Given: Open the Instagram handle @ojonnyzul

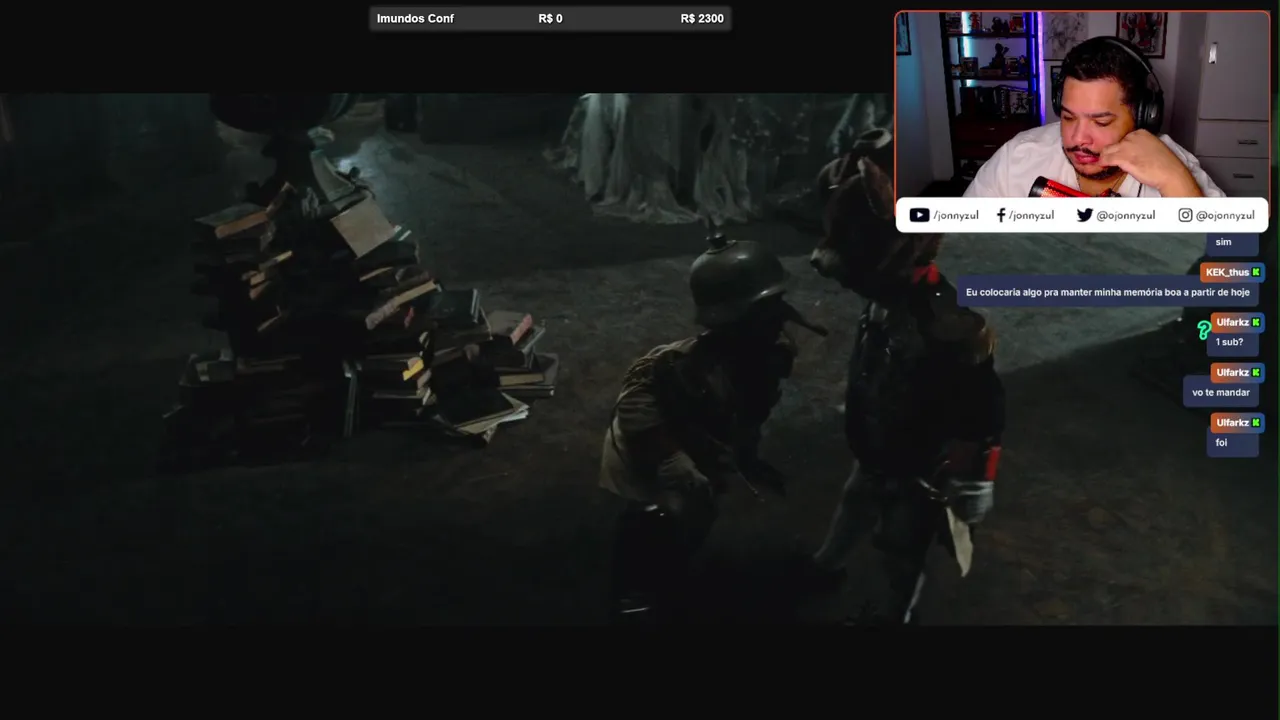Looking at the screenshot, I should coord(1225,215).
